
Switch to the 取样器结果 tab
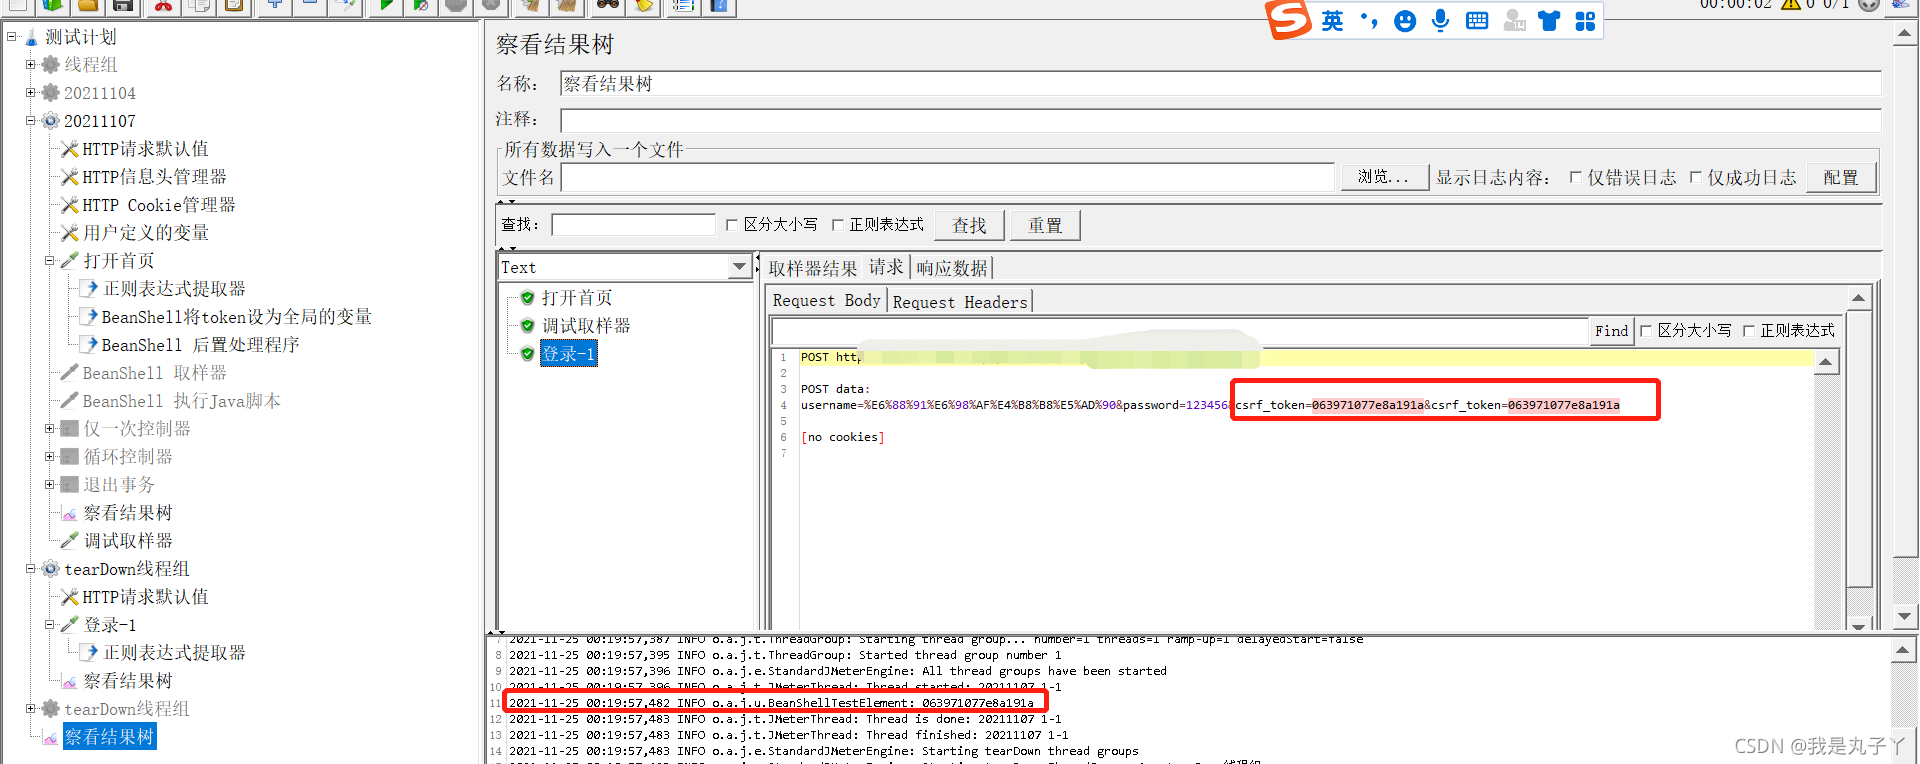(813, 268)
